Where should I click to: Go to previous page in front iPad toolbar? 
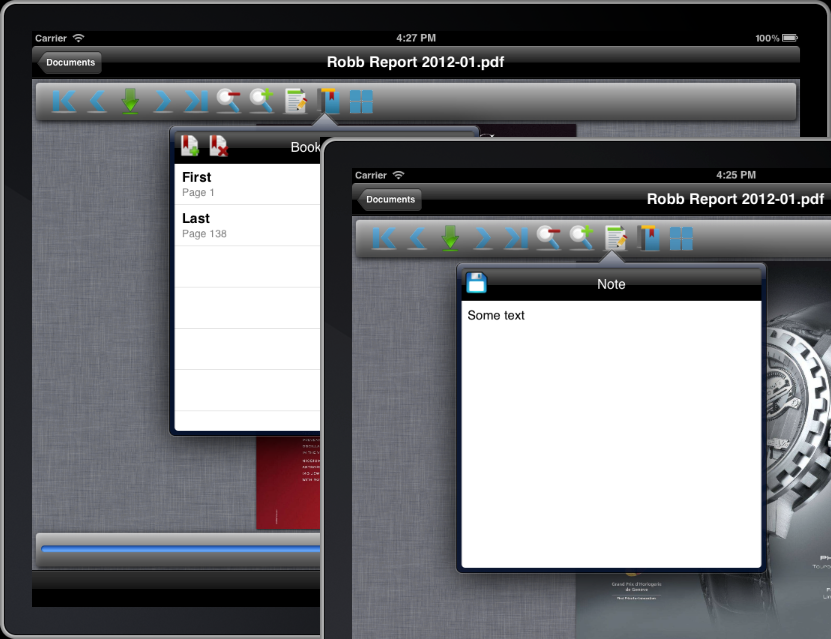(417, 238)
